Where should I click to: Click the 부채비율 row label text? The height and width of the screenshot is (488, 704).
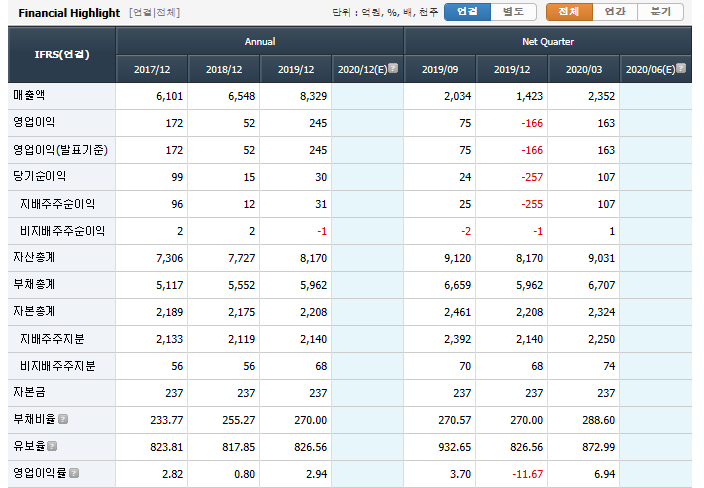click(x=34, y=419)
